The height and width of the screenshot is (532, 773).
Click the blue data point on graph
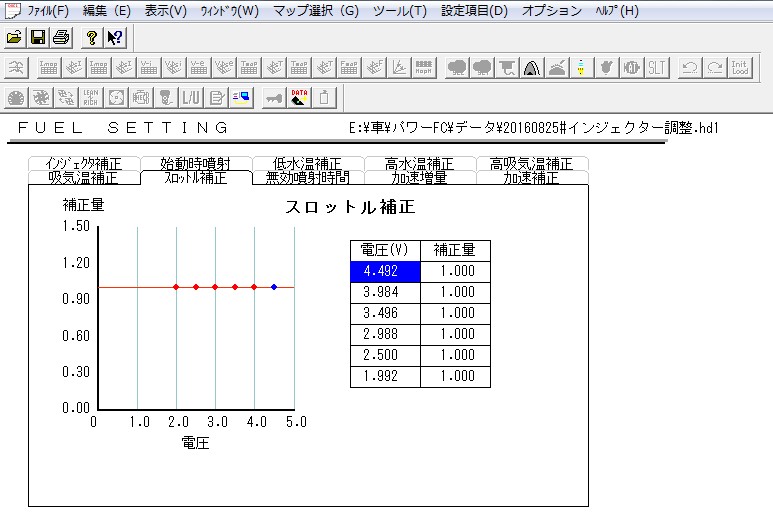[274, 287]
